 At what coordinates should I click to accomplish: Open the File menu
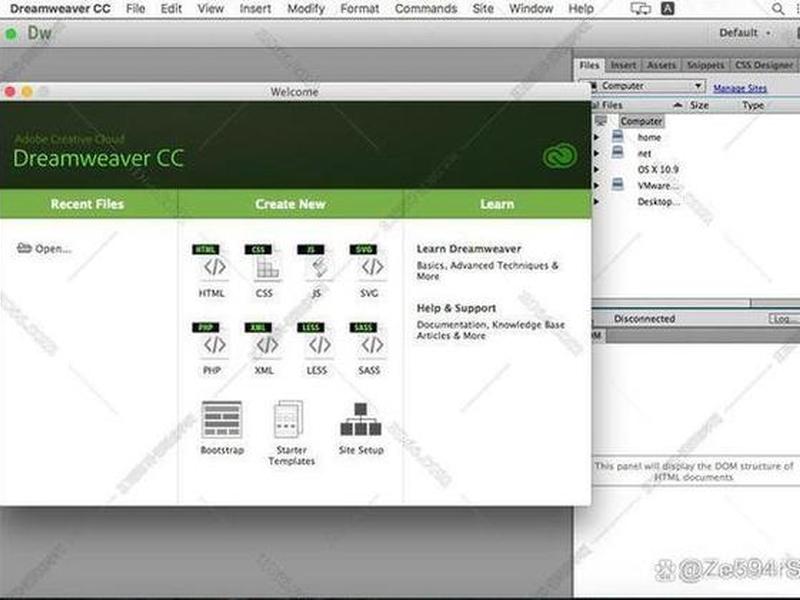pos(136,9)
